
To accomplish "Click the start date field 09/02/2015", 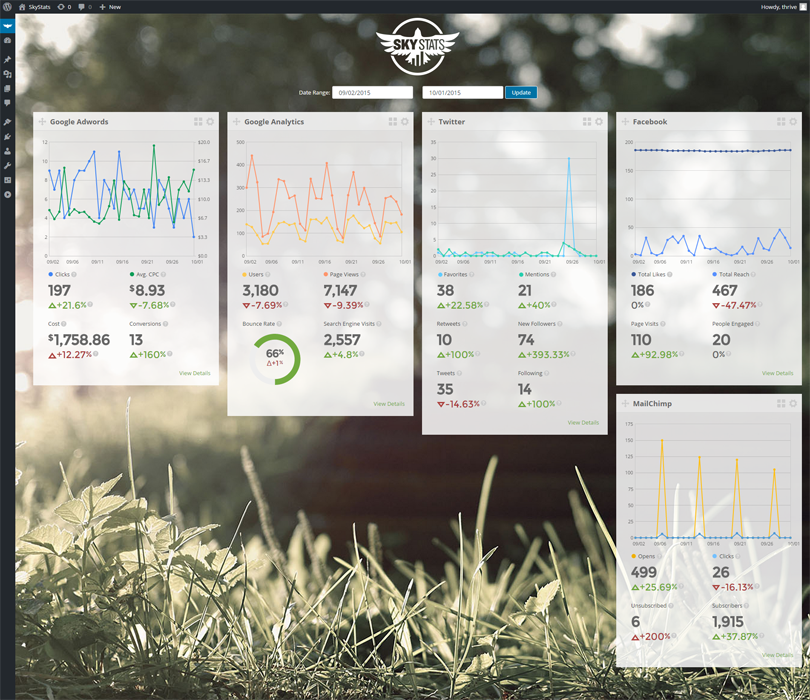I will [372, 92].
